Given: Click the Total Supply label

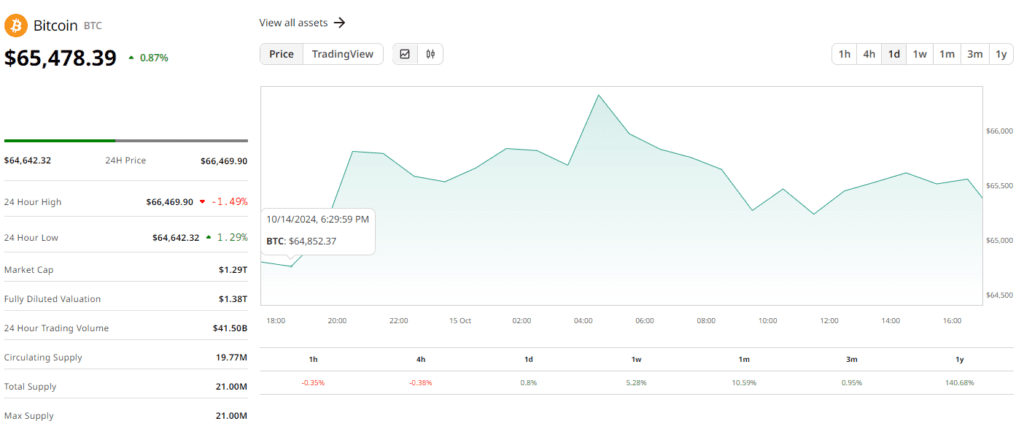Looking at the screenshot, I should click(x=30, y=386).
